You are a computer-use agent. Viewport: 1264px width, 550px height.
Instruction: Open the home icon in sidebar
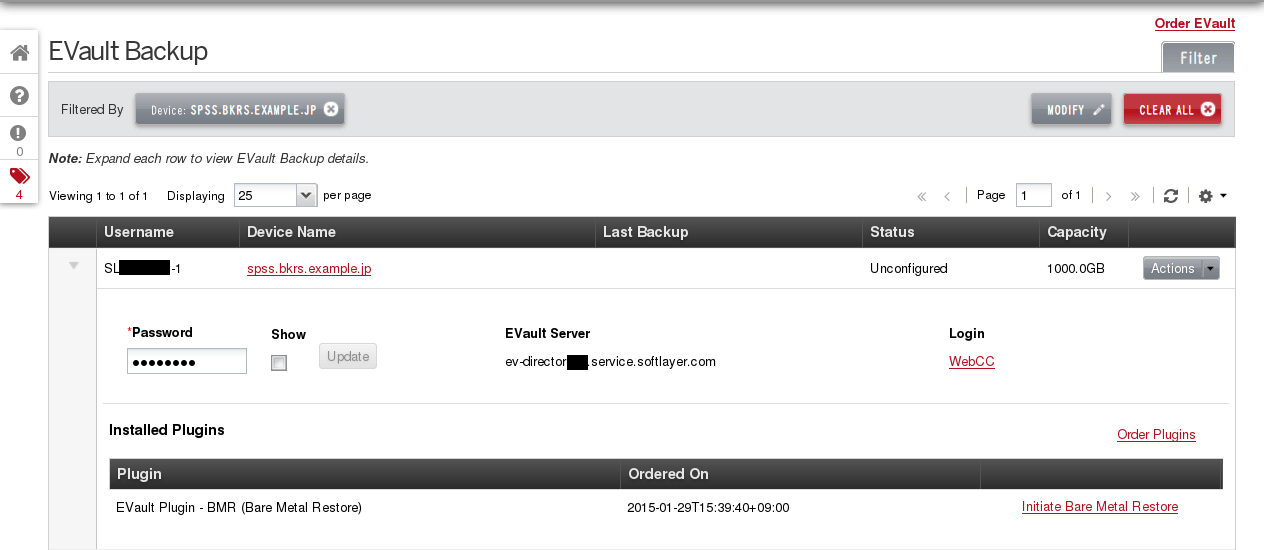pyautogui.click(x=19, y=53)
